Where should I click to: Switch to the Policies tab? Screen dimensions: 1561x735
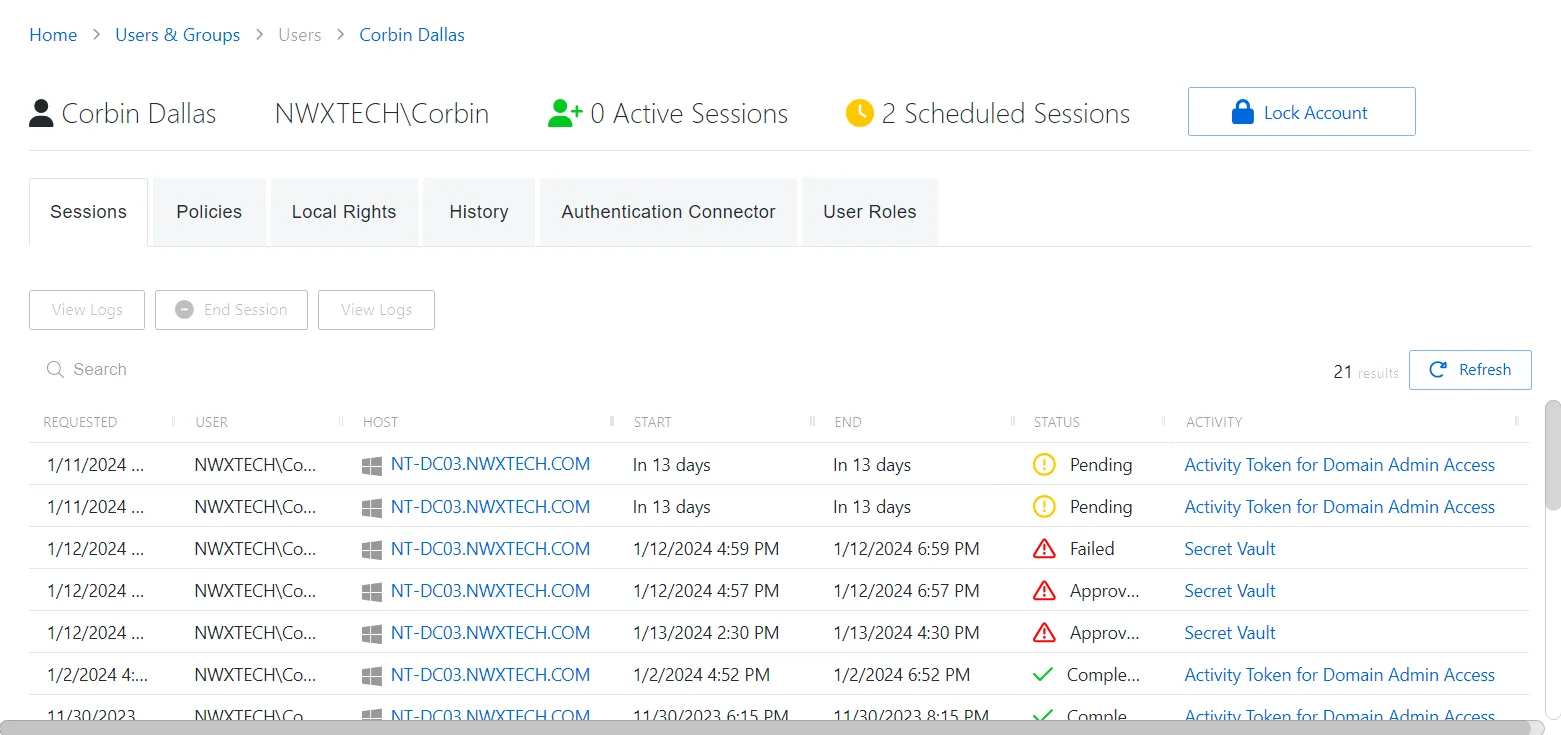[x=209, y=212]
